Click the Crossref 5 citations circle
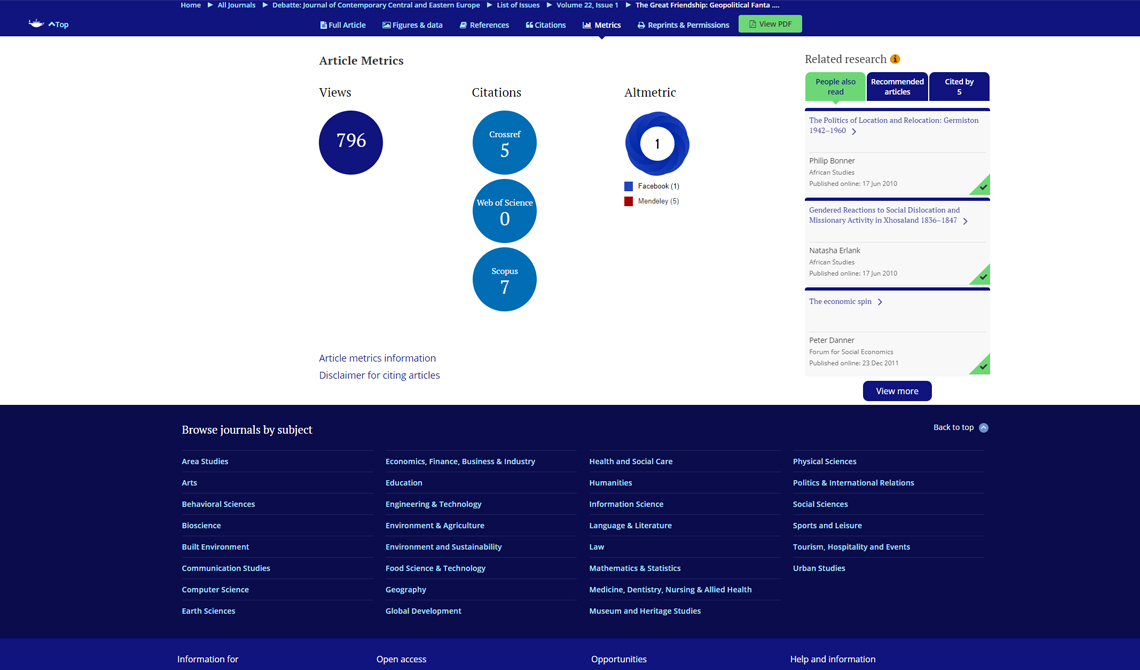 point(505,142)
